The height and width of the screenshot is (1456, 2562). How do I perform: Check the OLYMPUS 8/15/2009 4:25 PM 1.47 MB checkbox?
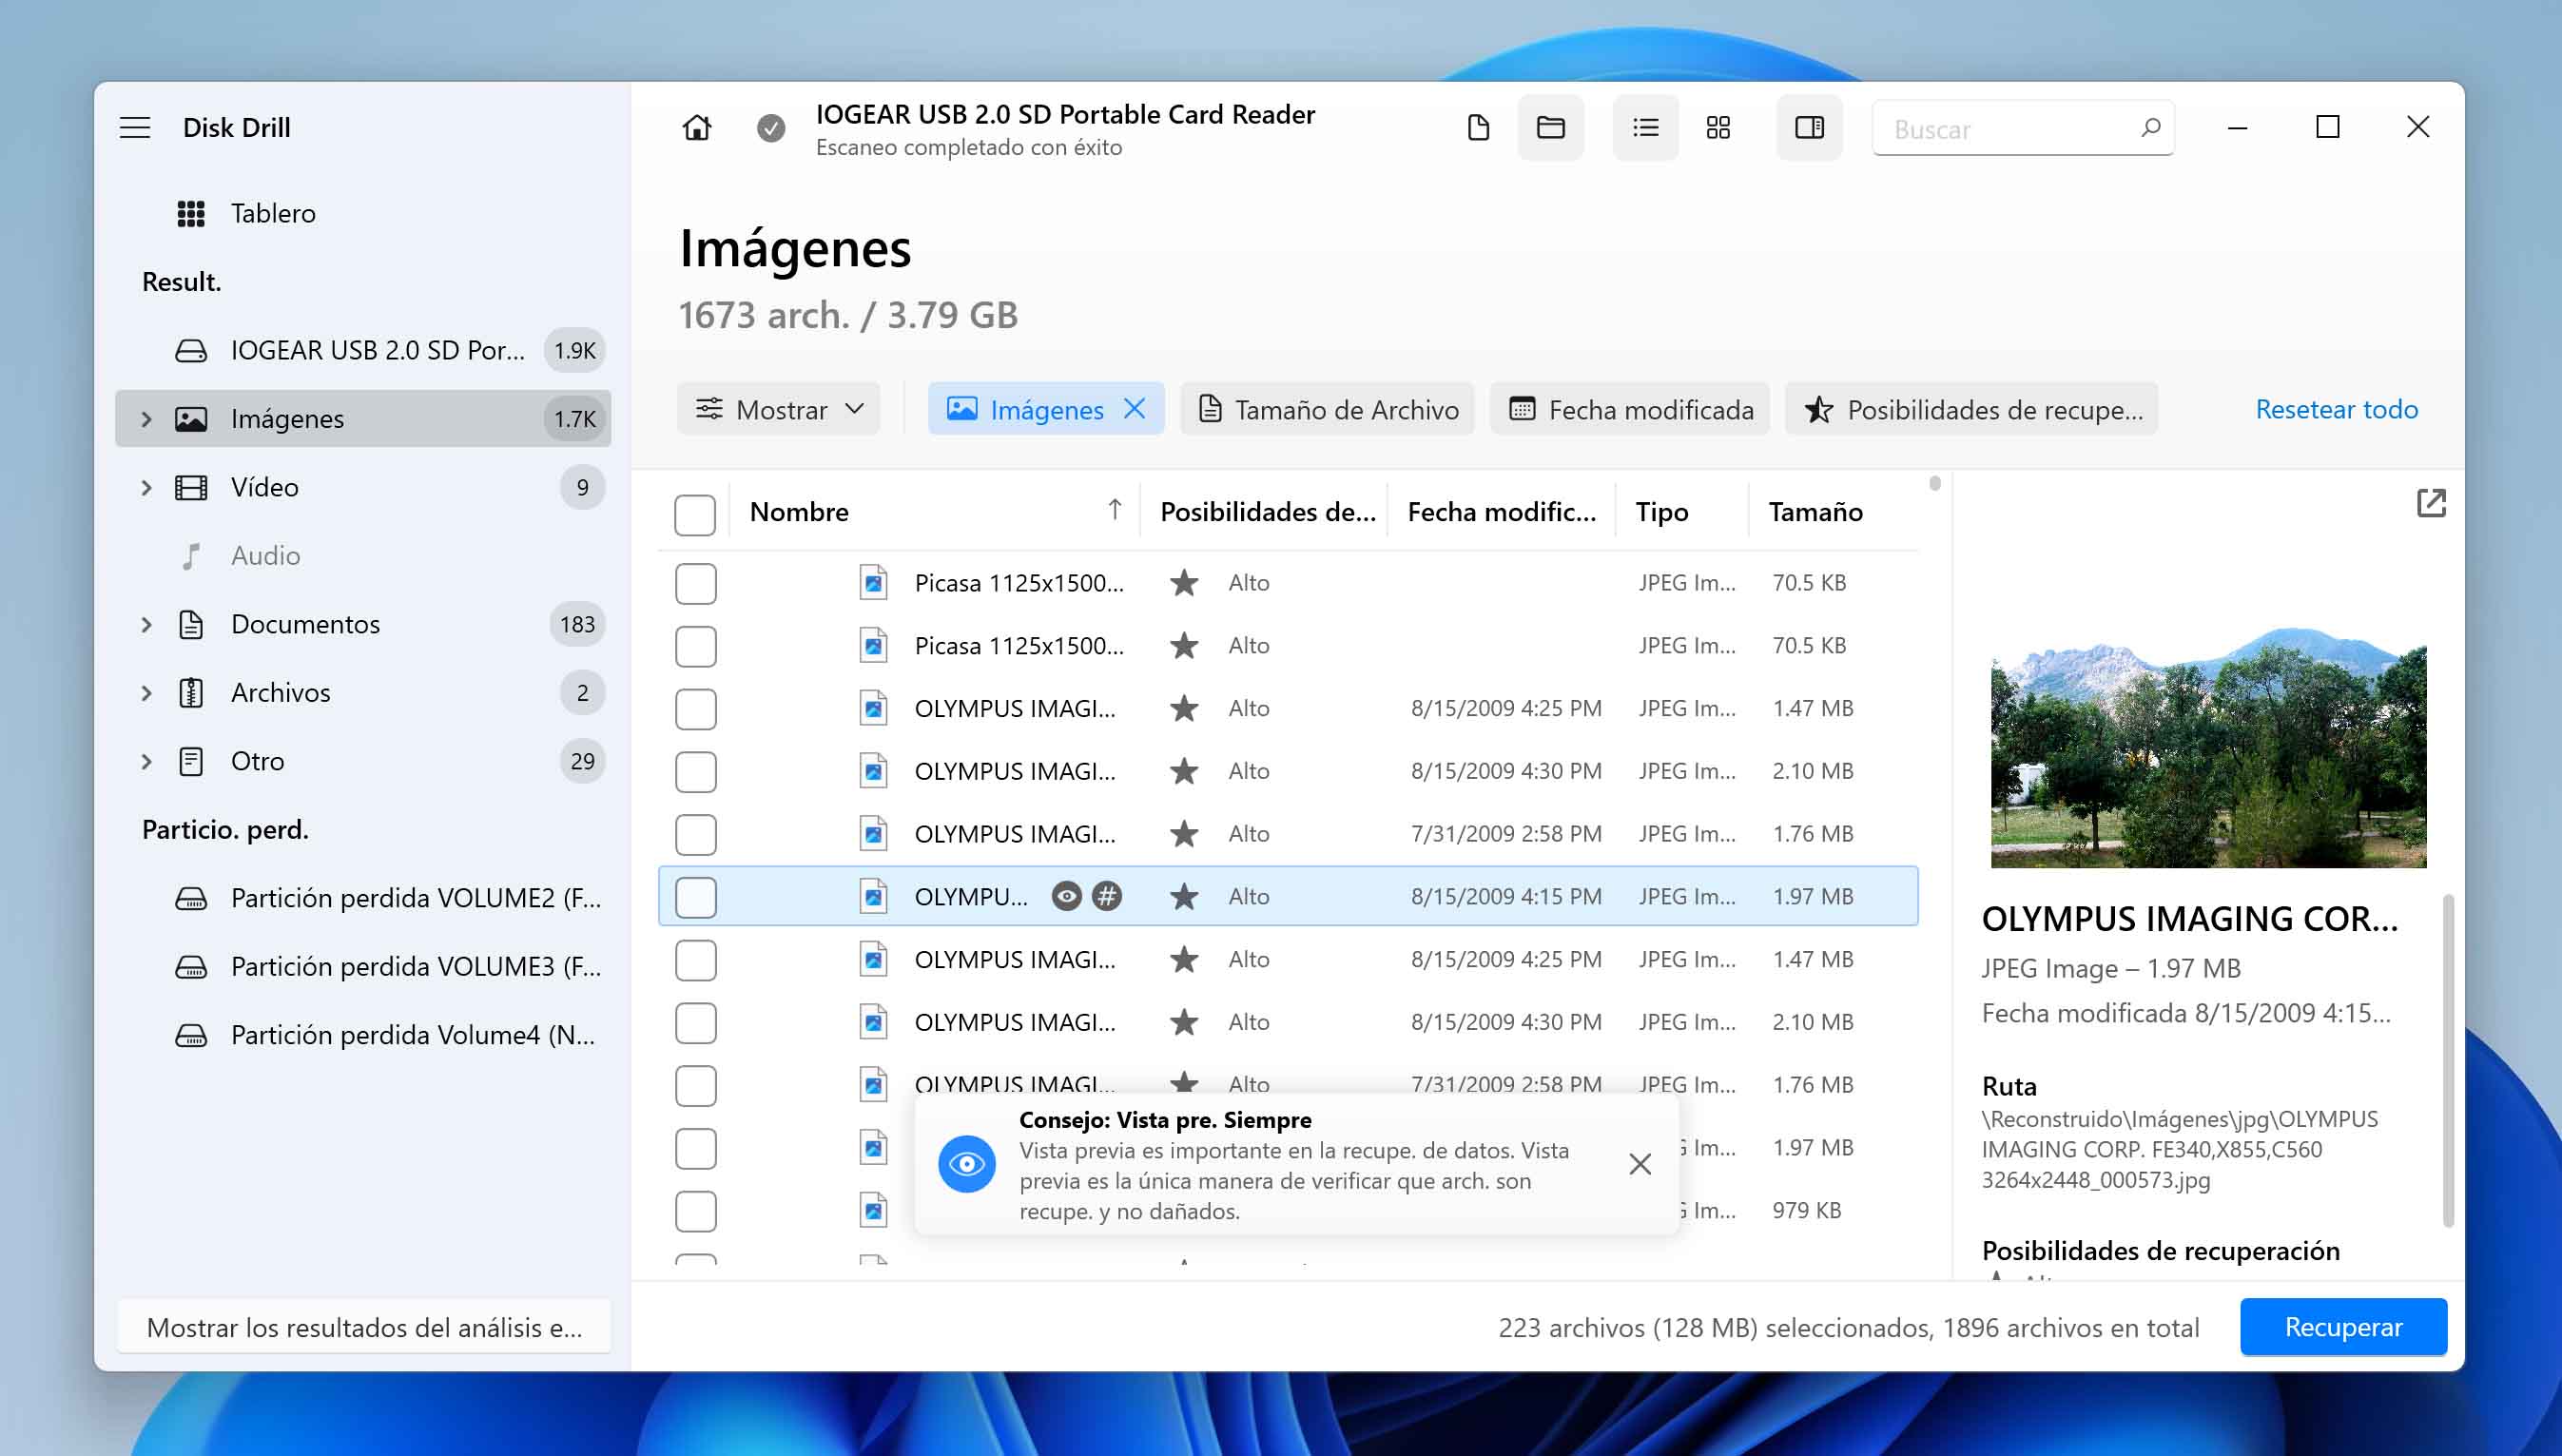coord(695,710)
